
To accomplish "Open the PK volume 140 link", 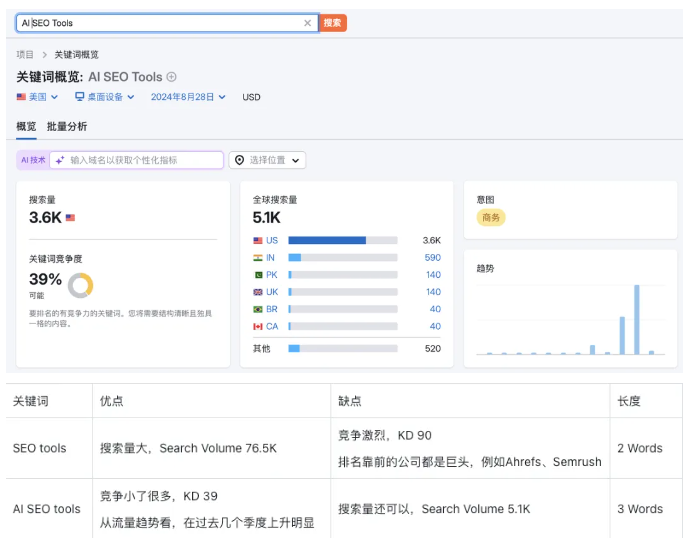I will [433, 275].
